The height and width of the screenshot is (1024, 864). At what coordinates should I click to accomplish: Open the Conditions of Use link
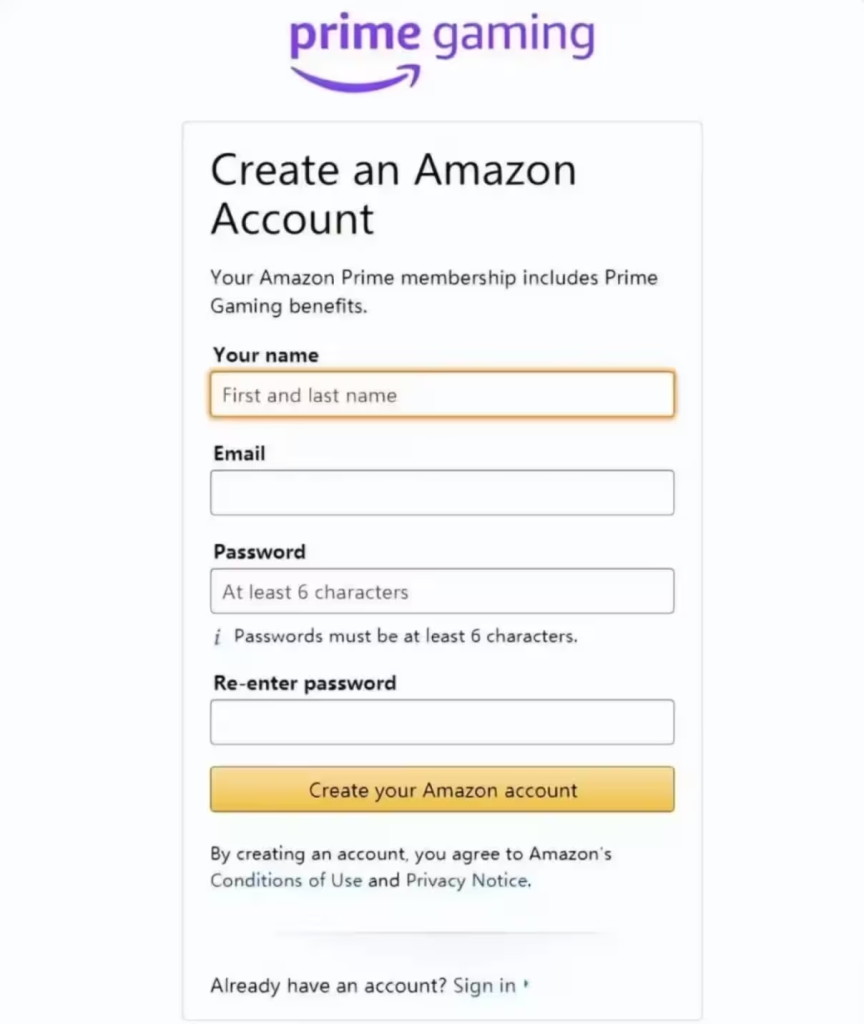pos(286,880)
